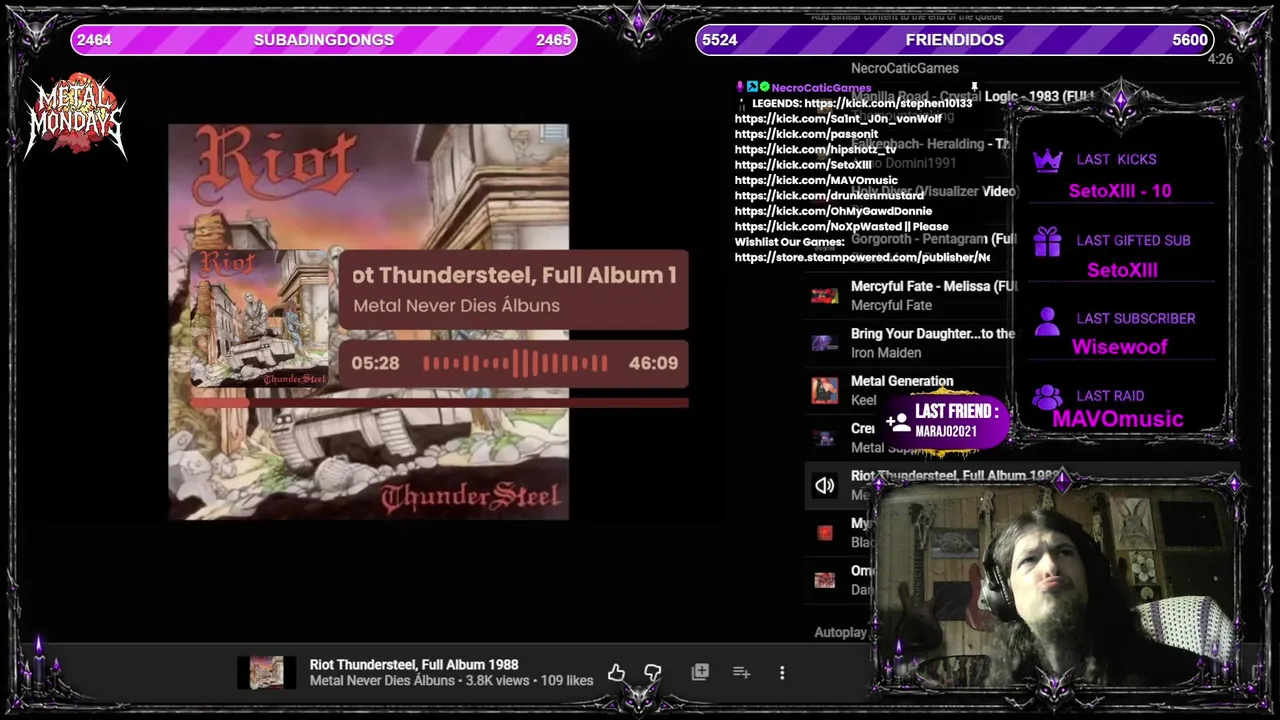1280x720 pixels.
Task: Click the person icon beside Last Subscriber
Action: 1047,320
